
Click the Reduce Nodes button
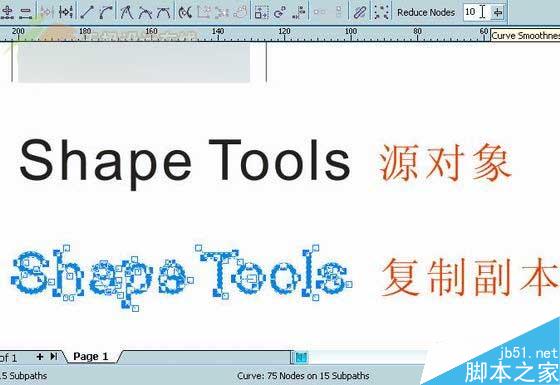[x=426, y=12]
